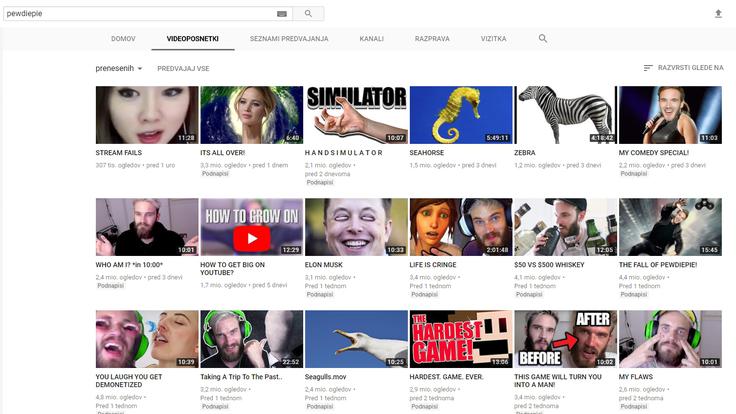Open the RAZPRAVA tab
Image resolution: width=736 pixels, height=414 pixels.
(432, 39)
